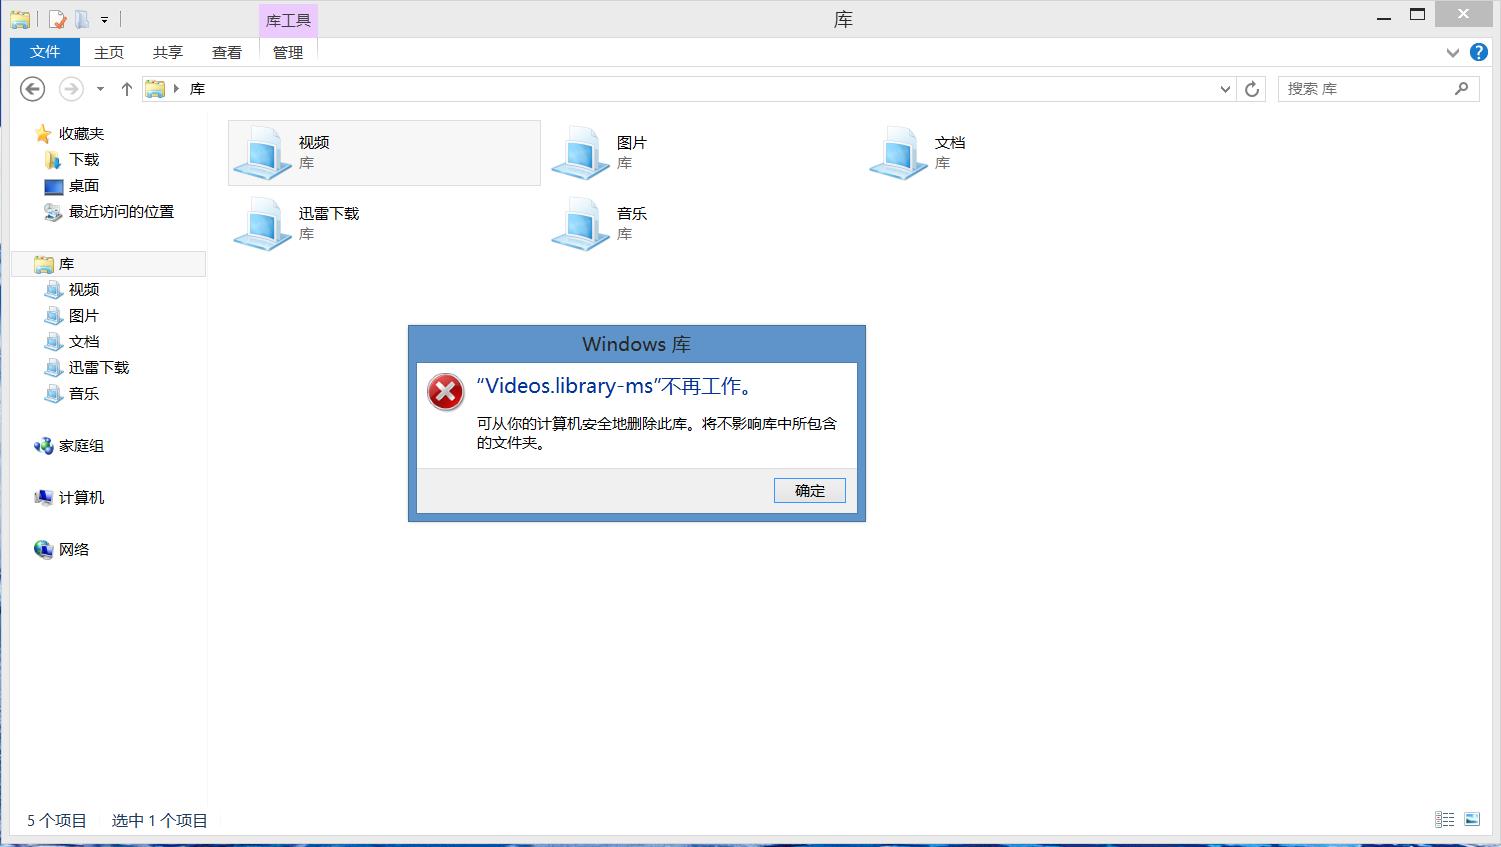Open the quick access toolbar customize dropdown
This screenshot has height=847, width=1501.
[103, 18]
